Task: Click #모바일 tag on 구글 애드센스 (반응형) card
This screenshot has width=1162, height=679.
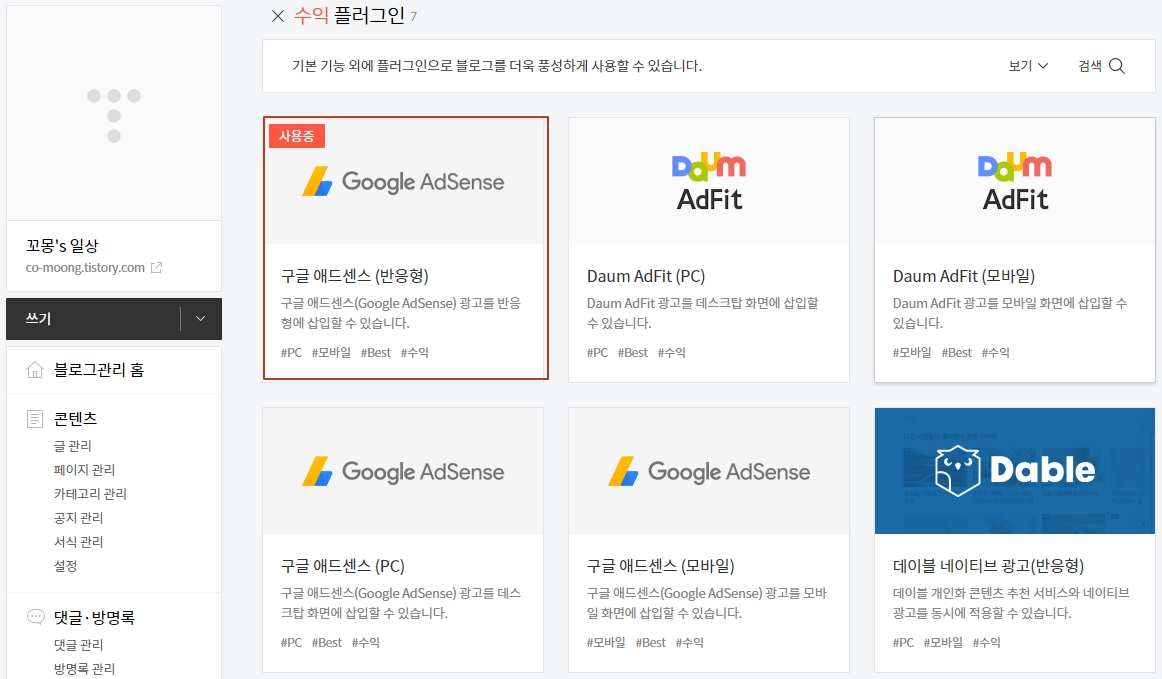Action: (331, 353)
